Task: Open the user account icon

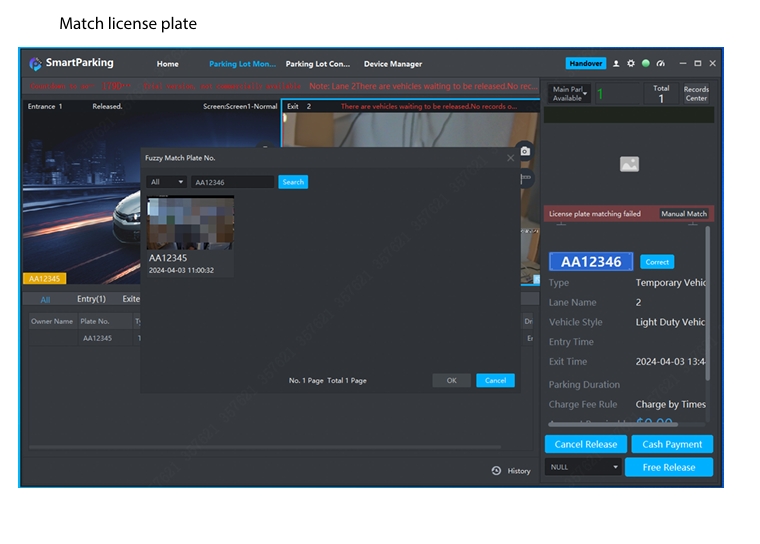Action: coord(616,63)
